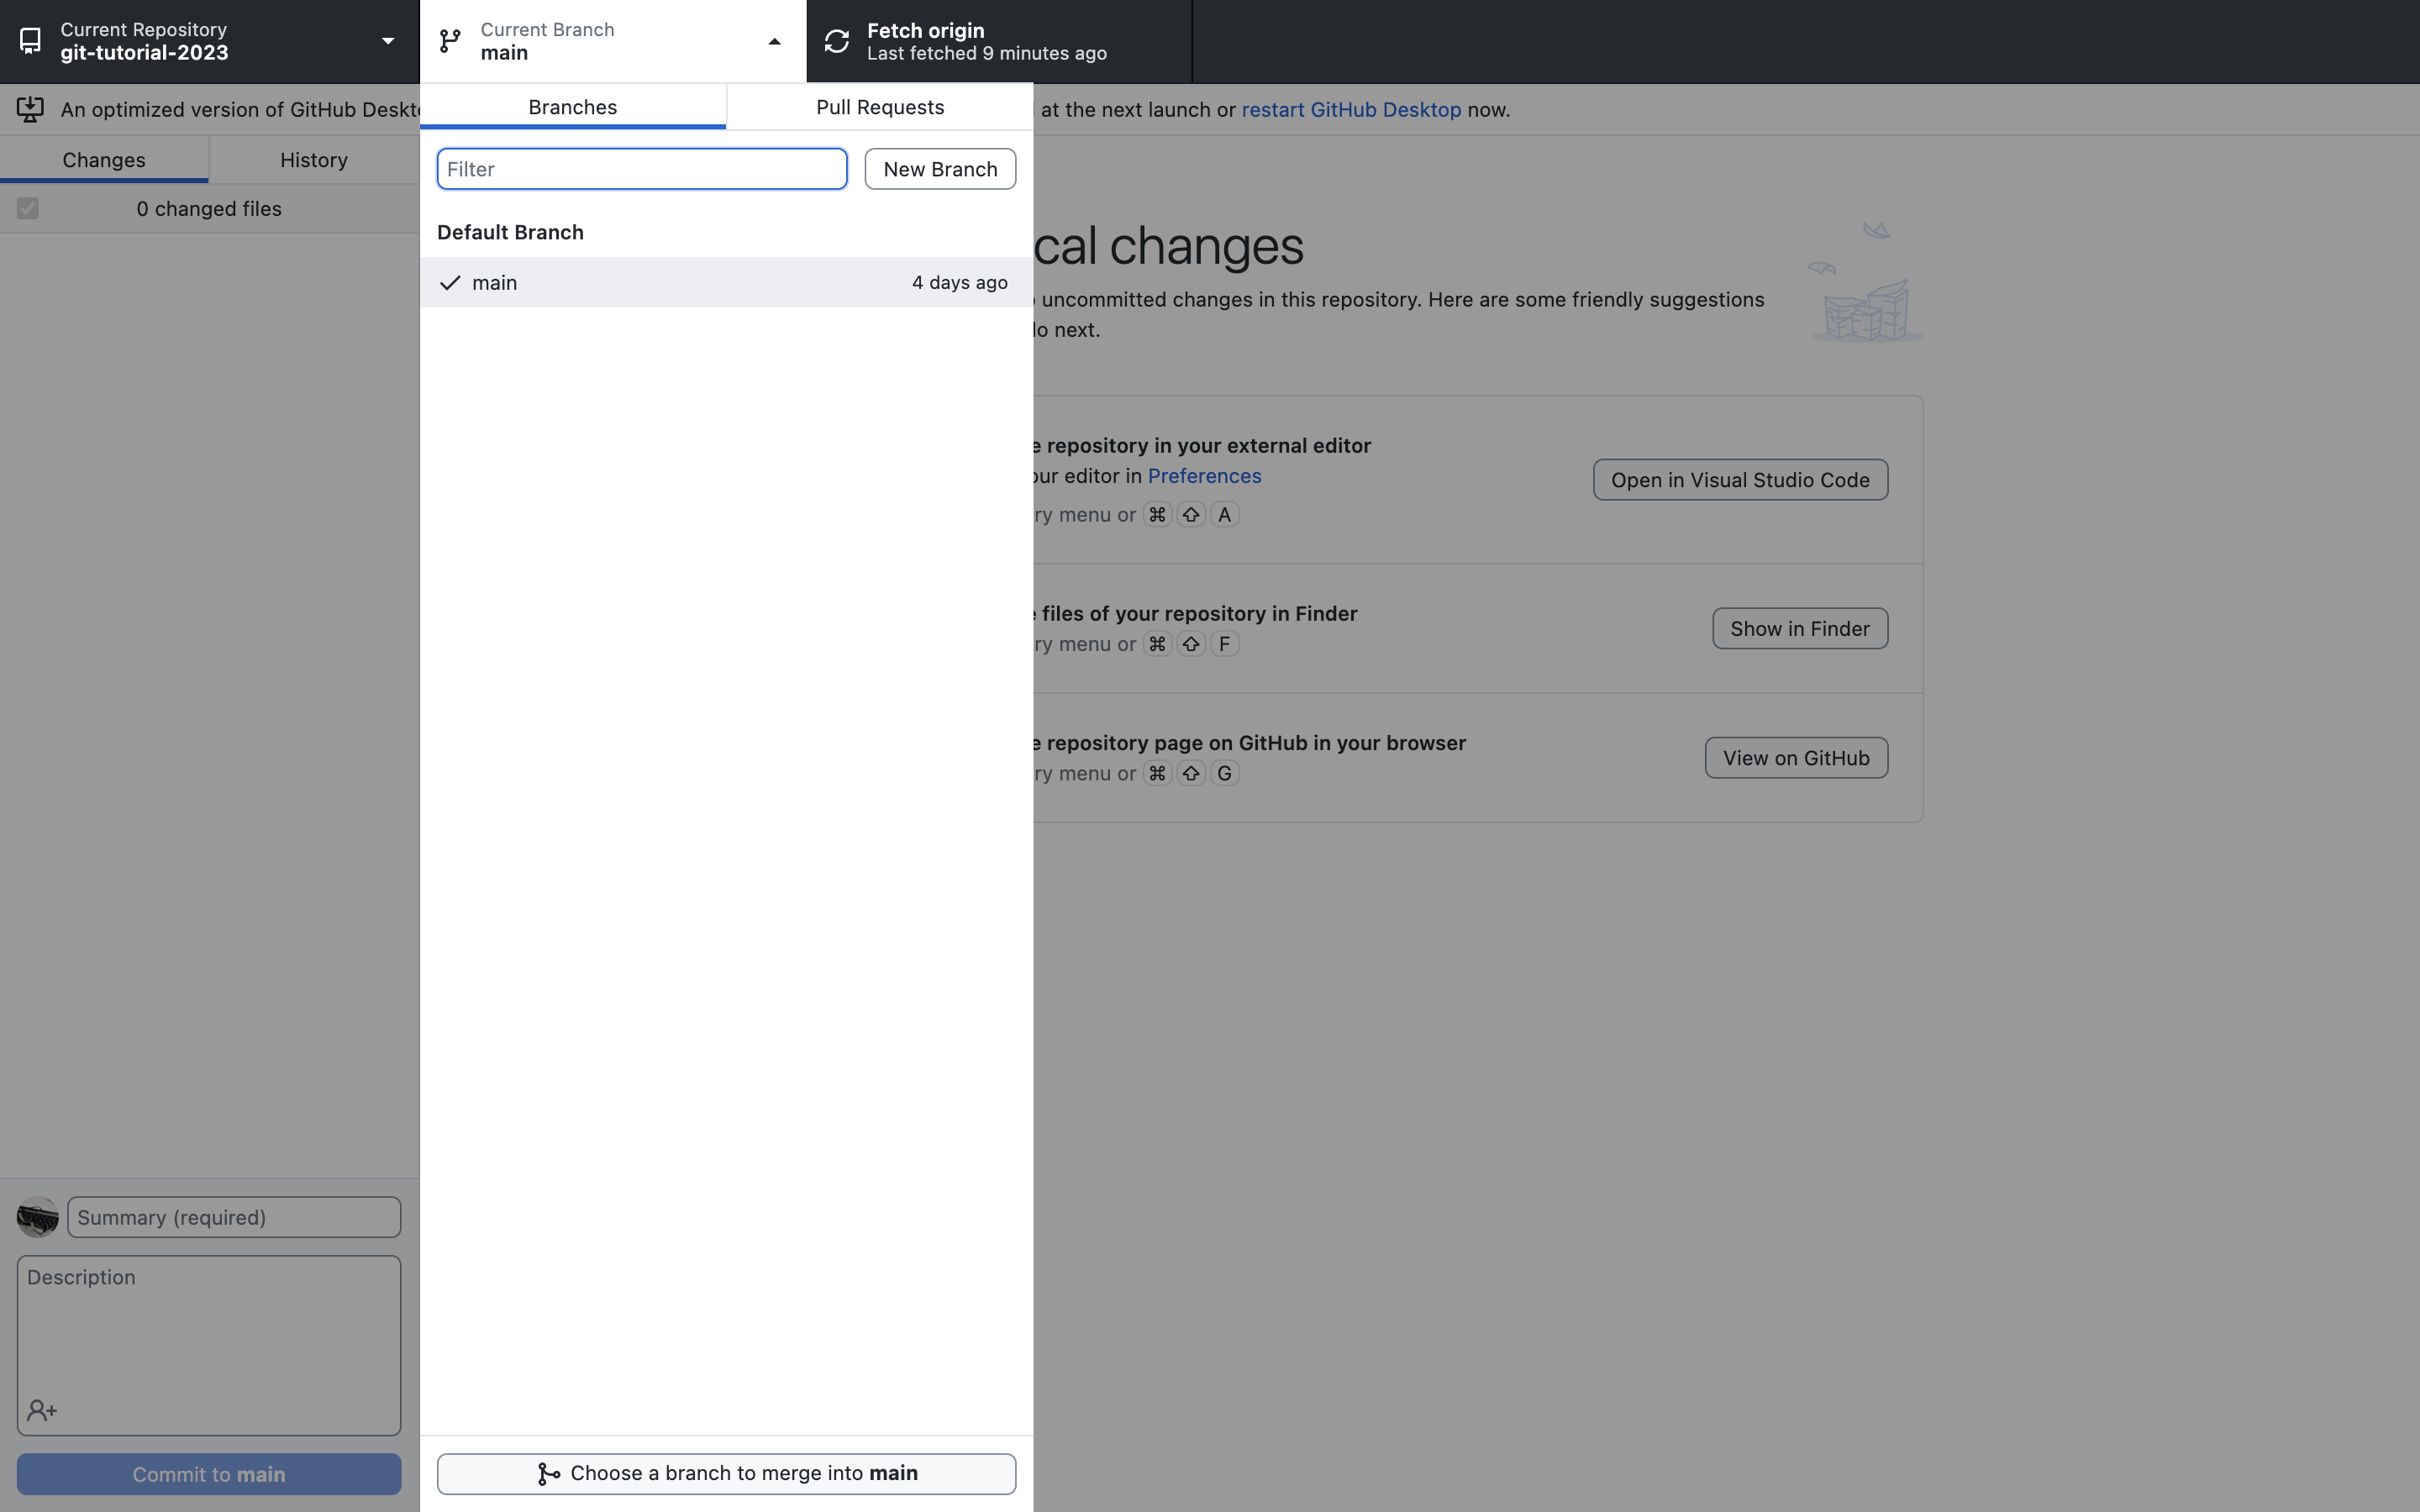2420x1512 pixels.
Task: Click the Fetch origin sync arrows icon
Action: click(x=836, y=41)
